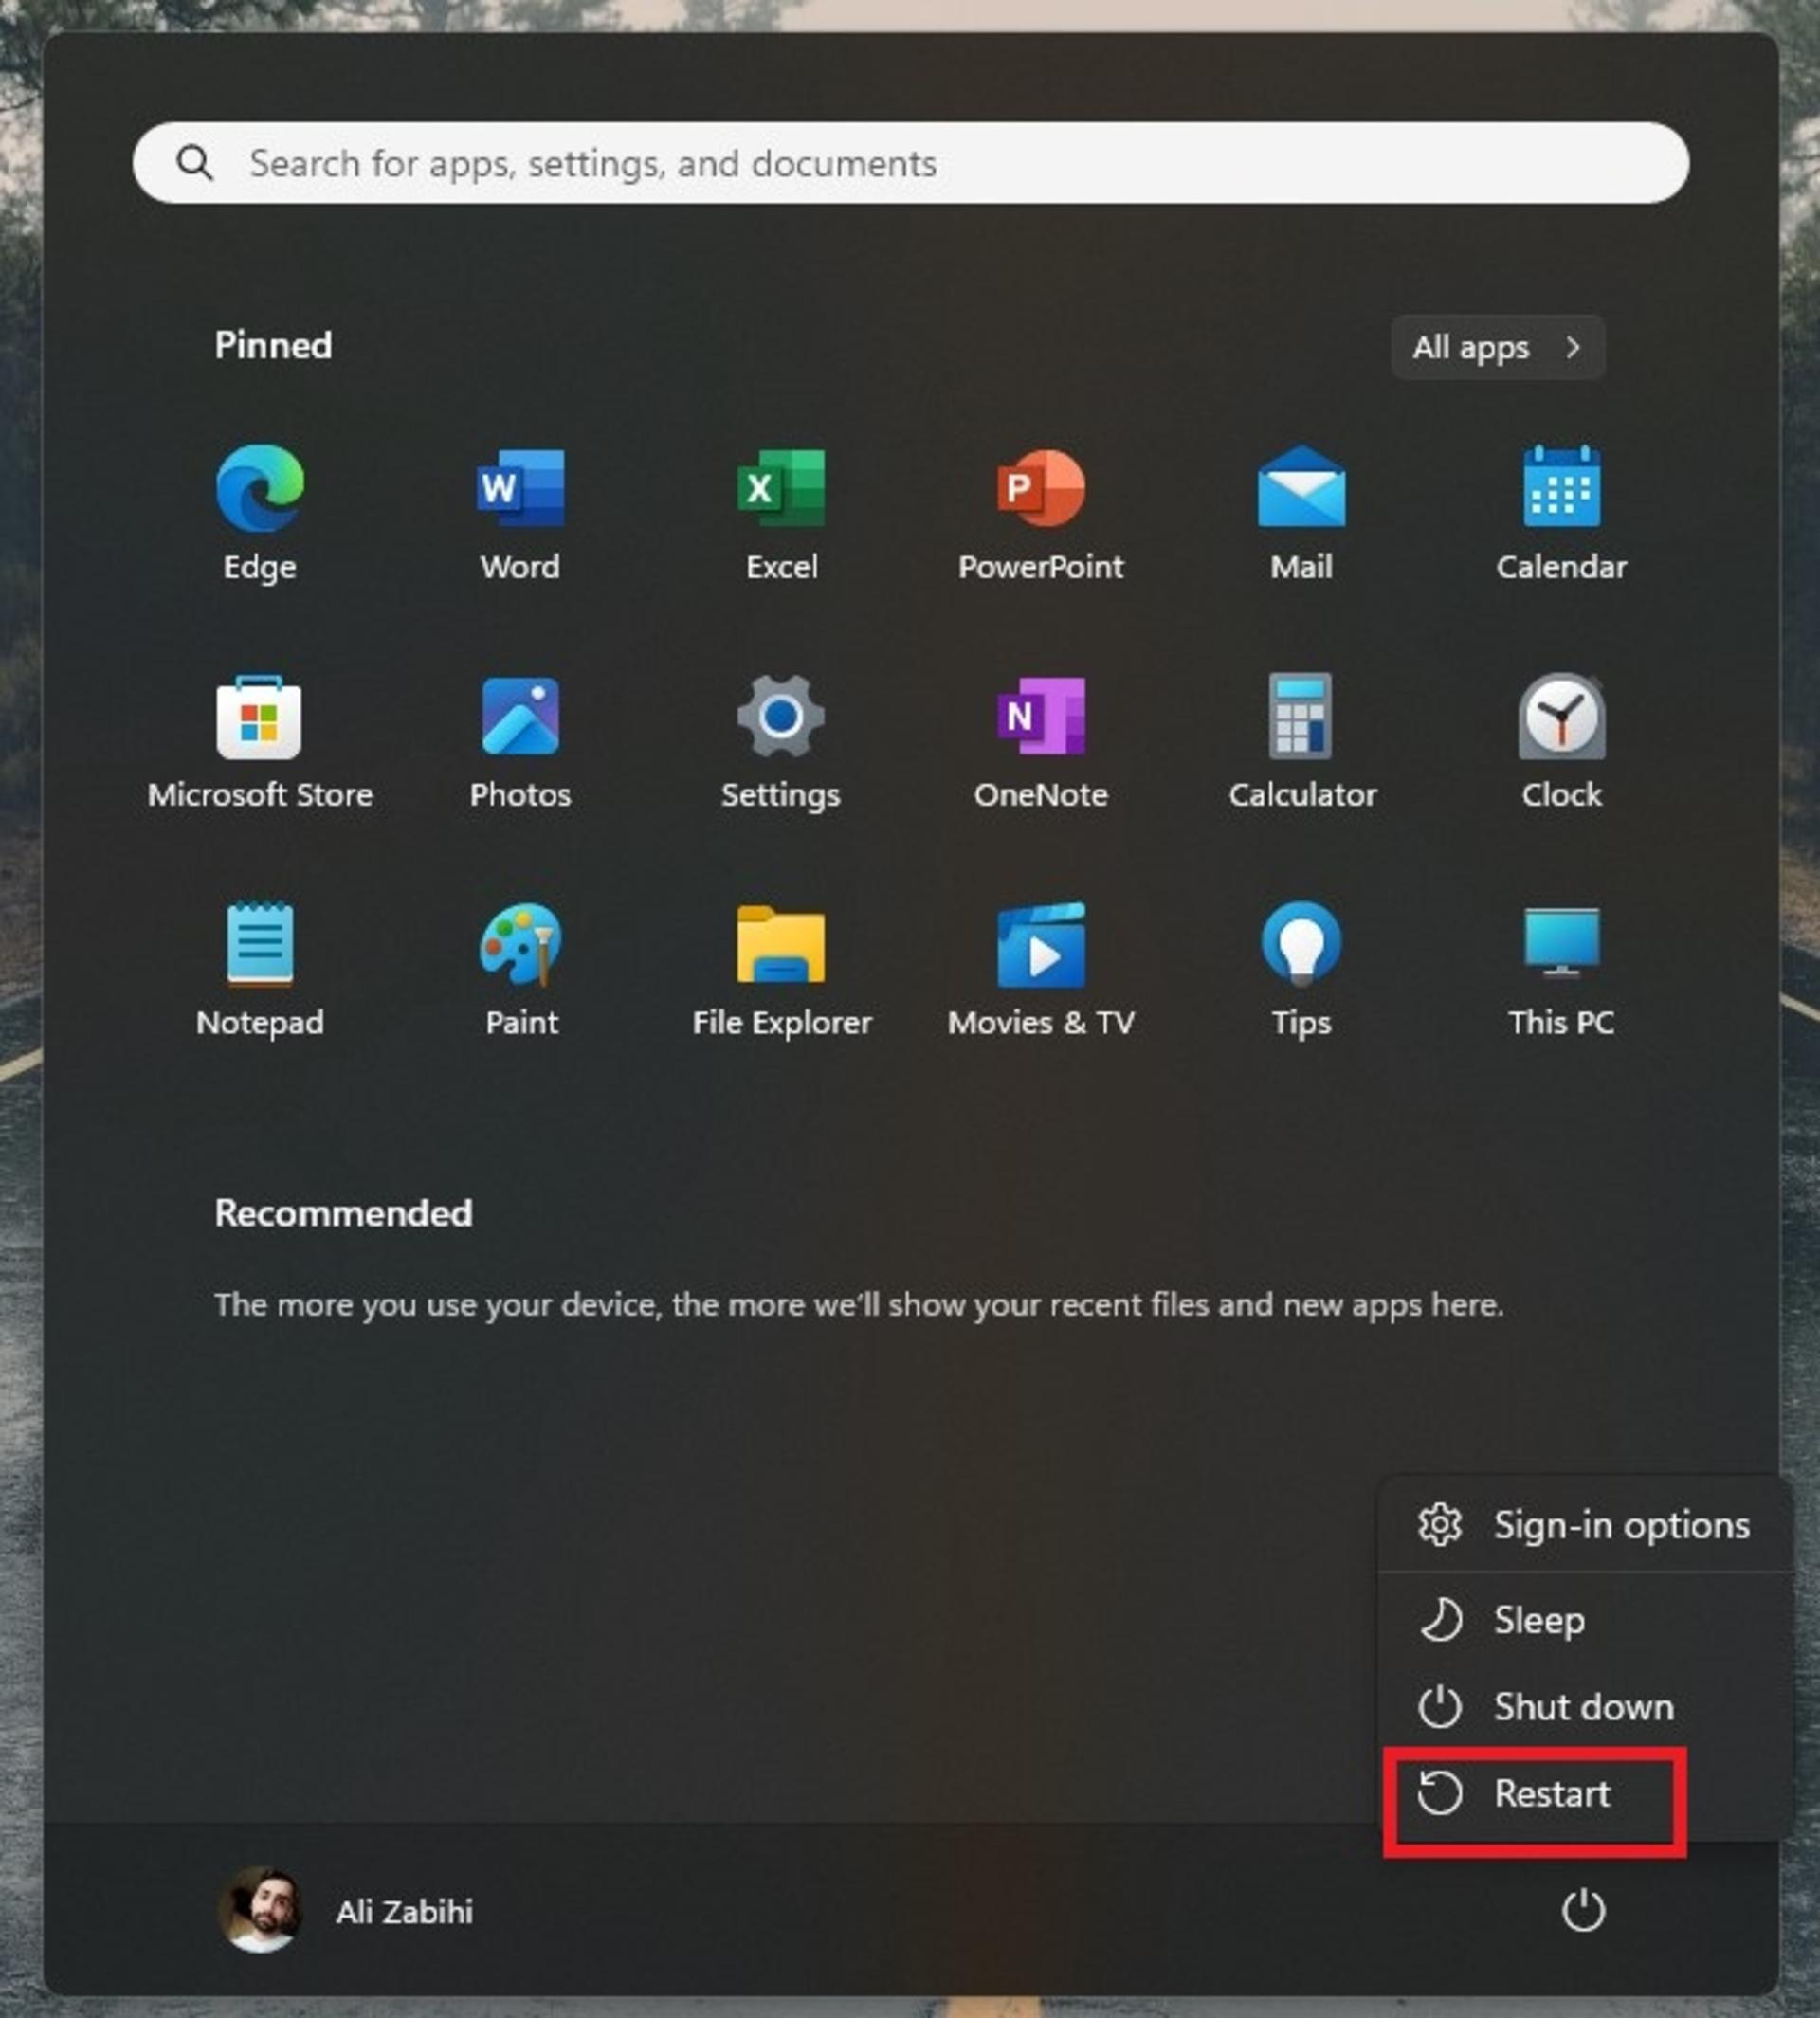
Task: Launch Microsoft Store
Action: tap(260, 742)
